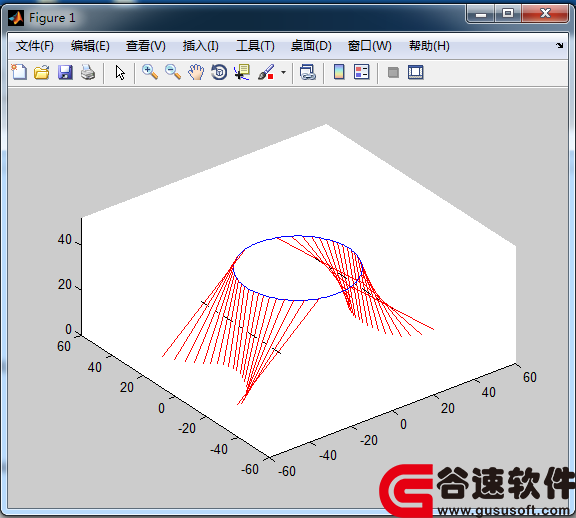Viewport: 576px width, 518px height.
Task: Open the 文件(F) menu
Action: click(x=35, y=46)
